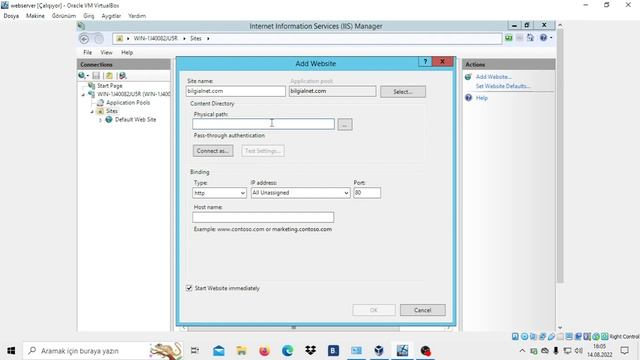
Task: Open Dropbox from the taskbar
Action: [x=310, y=351]
